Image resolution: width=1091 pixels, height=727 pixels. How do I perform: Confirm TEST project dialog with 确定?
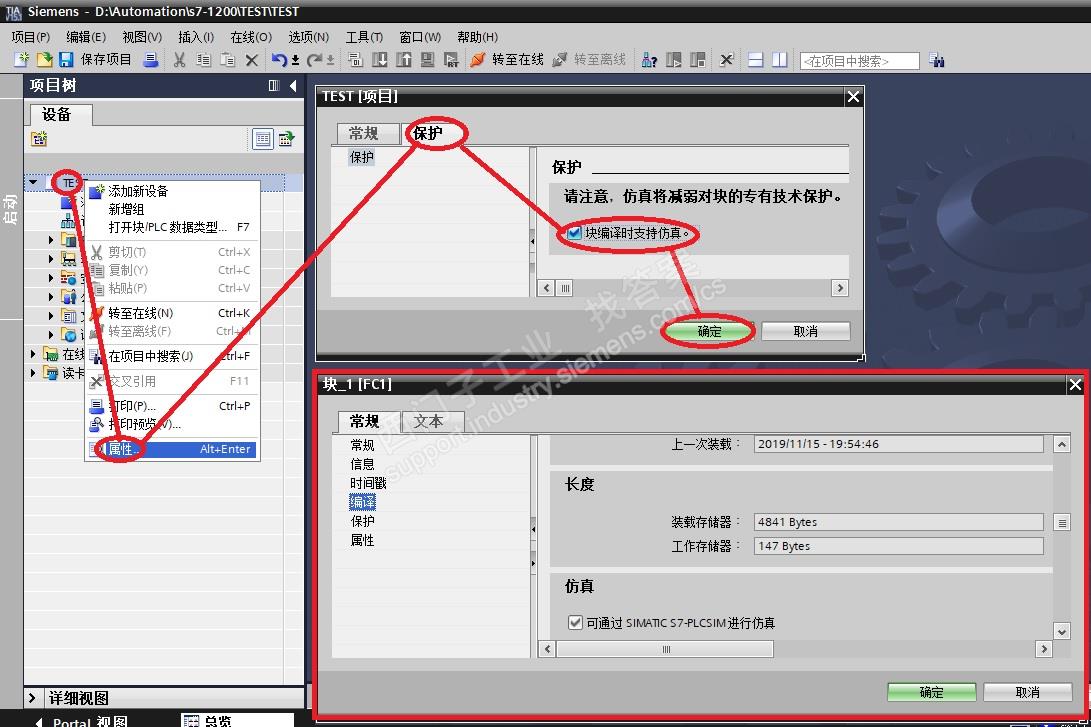(709, 331)
